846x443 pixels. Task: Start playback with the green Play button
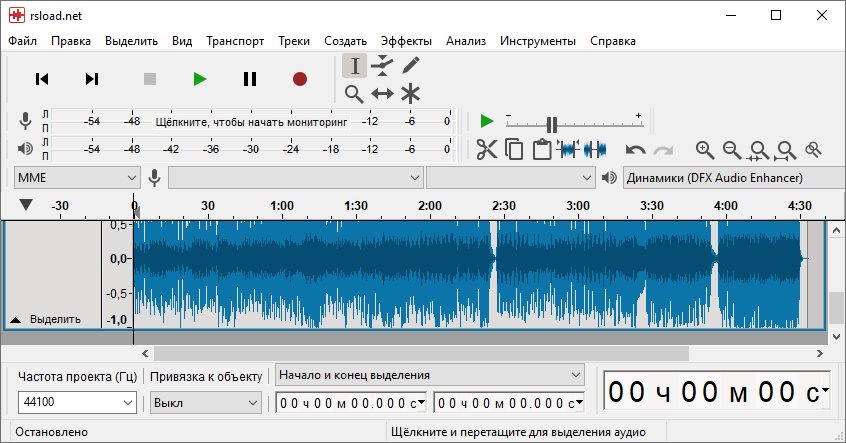point(199,79)
